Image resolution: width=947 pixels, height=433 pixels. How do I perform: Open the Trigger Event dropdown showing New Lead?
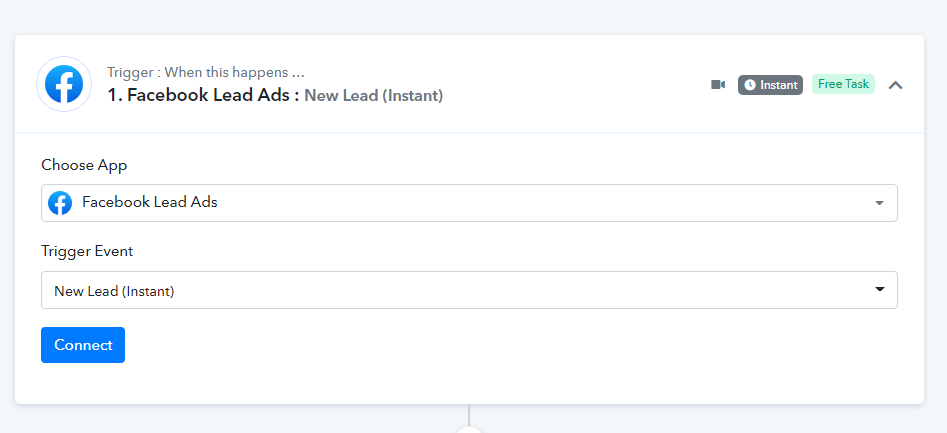pos(469,290)
